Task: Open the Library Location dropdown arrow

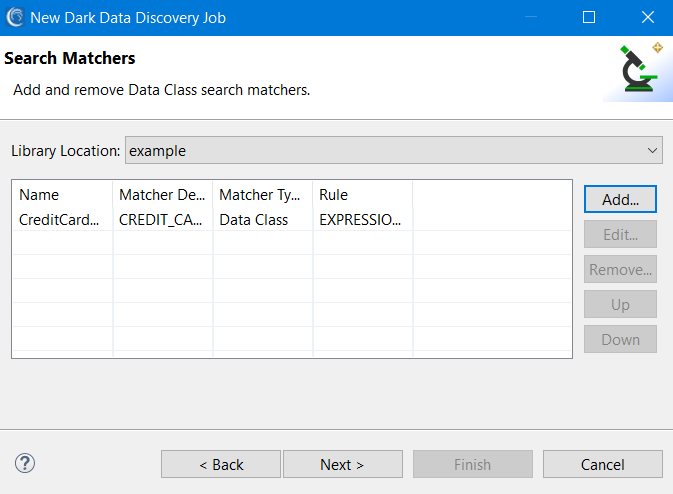Action: [652, 151]
